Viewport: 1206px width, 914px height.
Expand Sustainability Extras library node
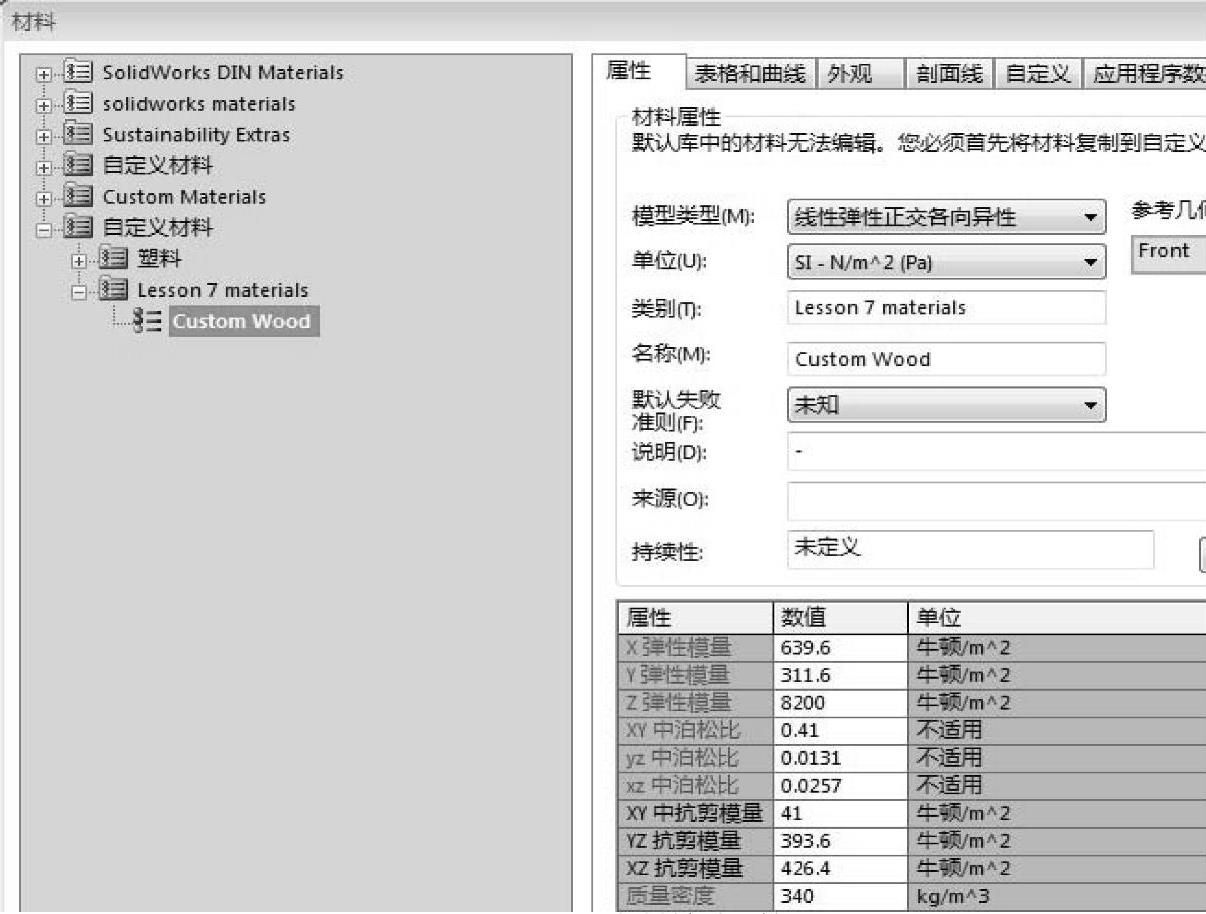[43, 136]
